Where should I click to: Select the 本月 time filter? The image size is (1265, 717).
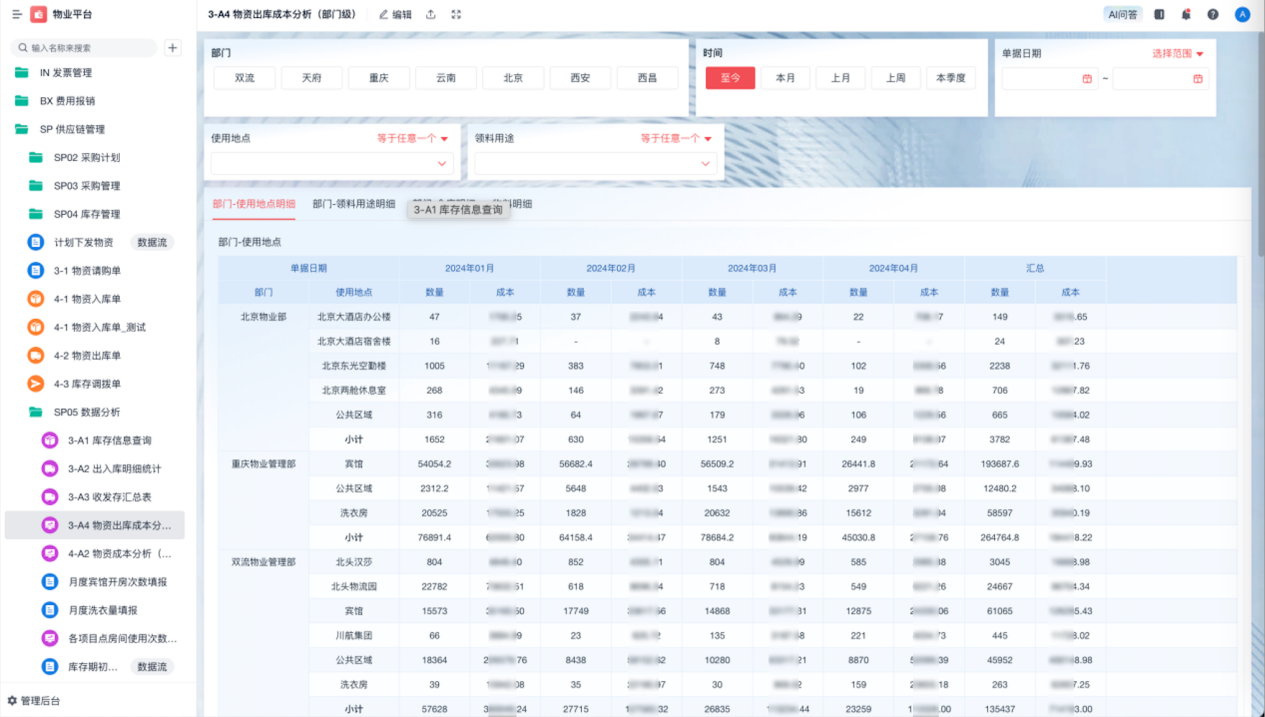[x=785, y=78]
